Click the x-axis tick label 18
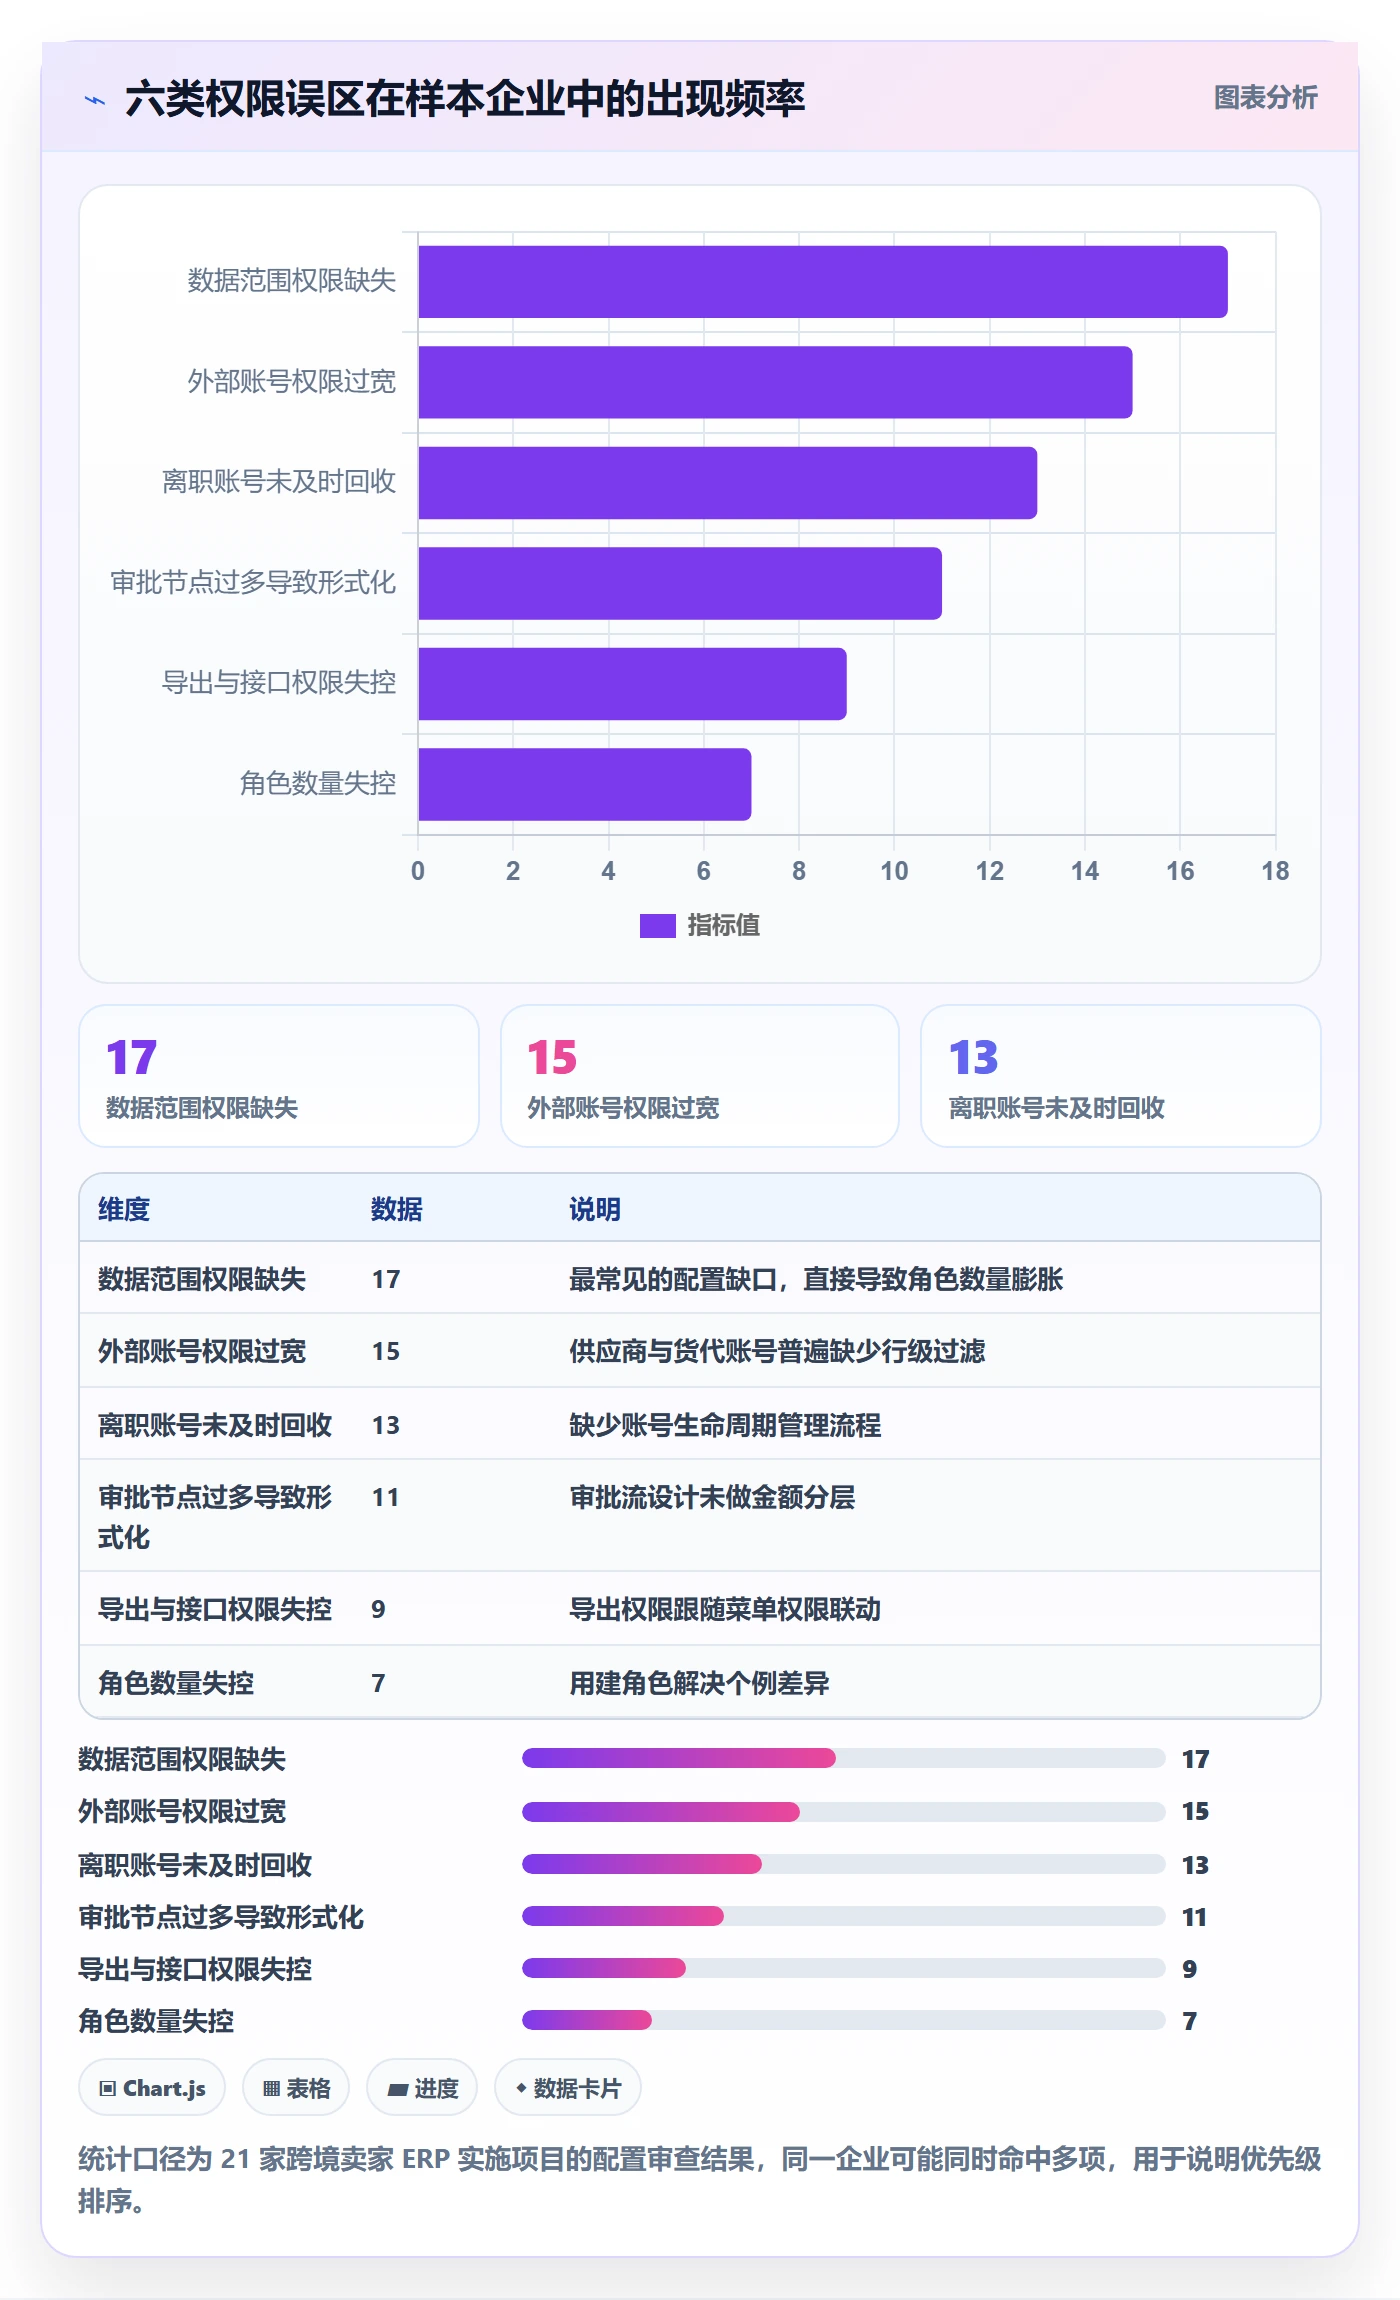The width and height of the screenshot is (1400, 2300). tap(1275, 871)
